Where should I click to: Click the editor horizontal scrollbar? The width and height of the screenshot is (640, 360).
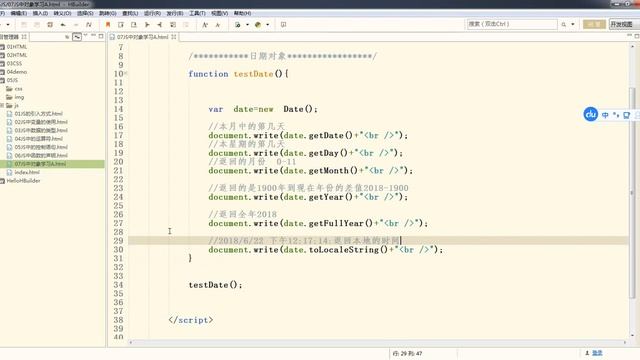tap(378, 342)
